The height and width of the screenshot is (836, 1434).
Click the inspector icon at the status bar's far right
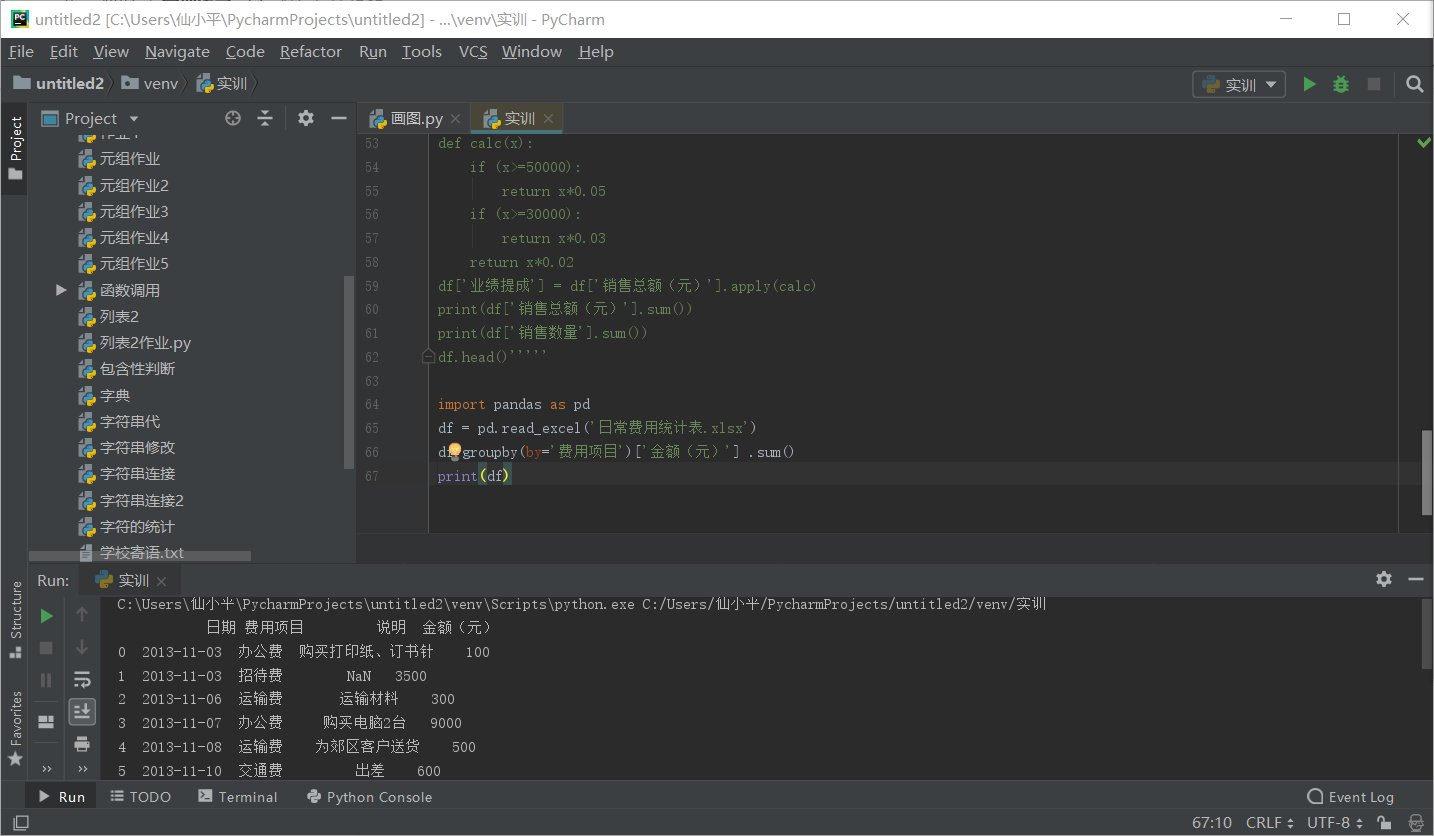[x=1415, y=823]
